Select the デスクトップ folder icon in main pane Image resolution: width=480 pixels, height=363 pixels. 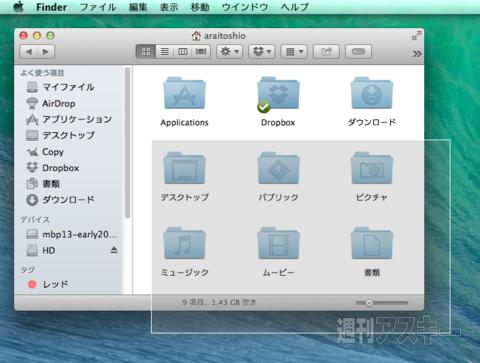(x=184, y=168)
